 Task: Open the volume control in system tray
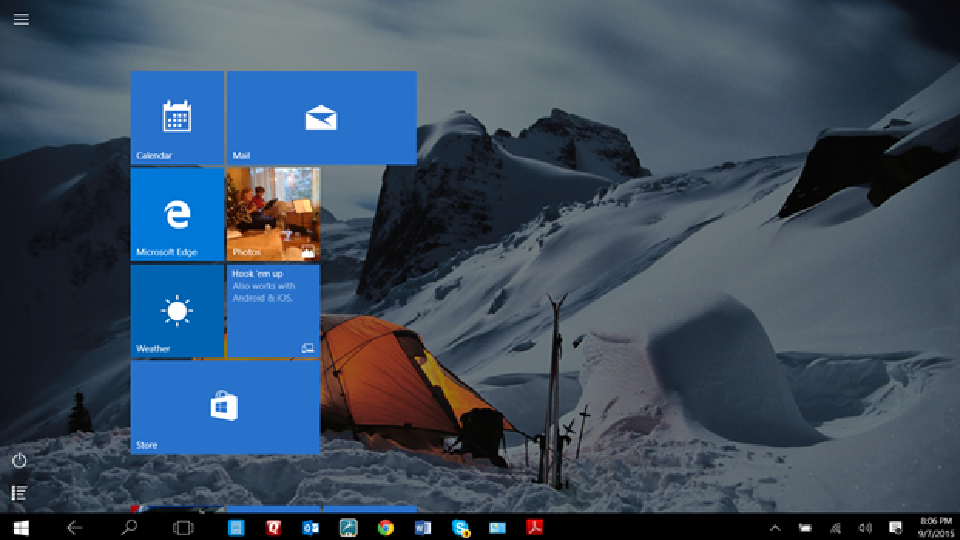click(x=865, y=527)
